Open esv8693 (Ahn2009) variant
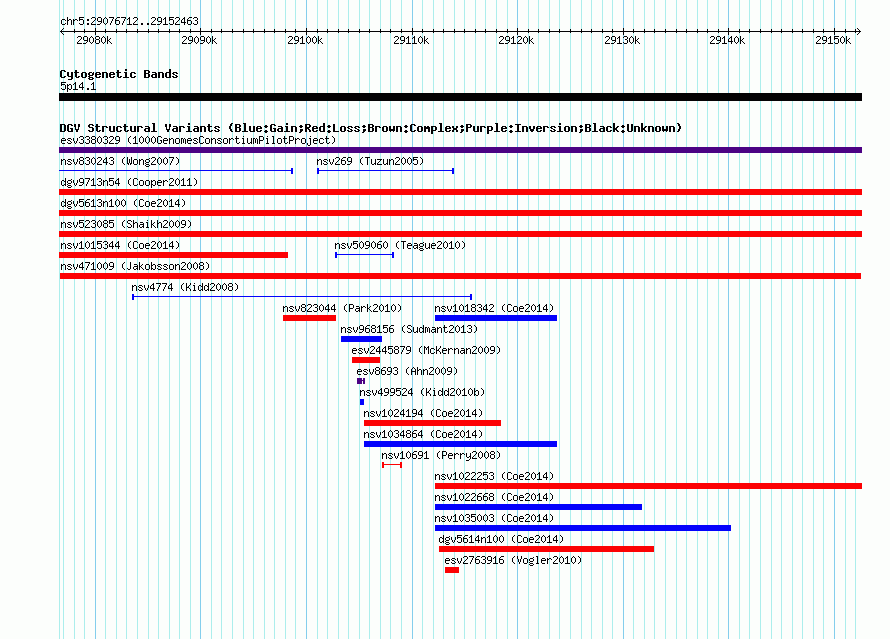The image size is (890, 639). pos(407,371)
